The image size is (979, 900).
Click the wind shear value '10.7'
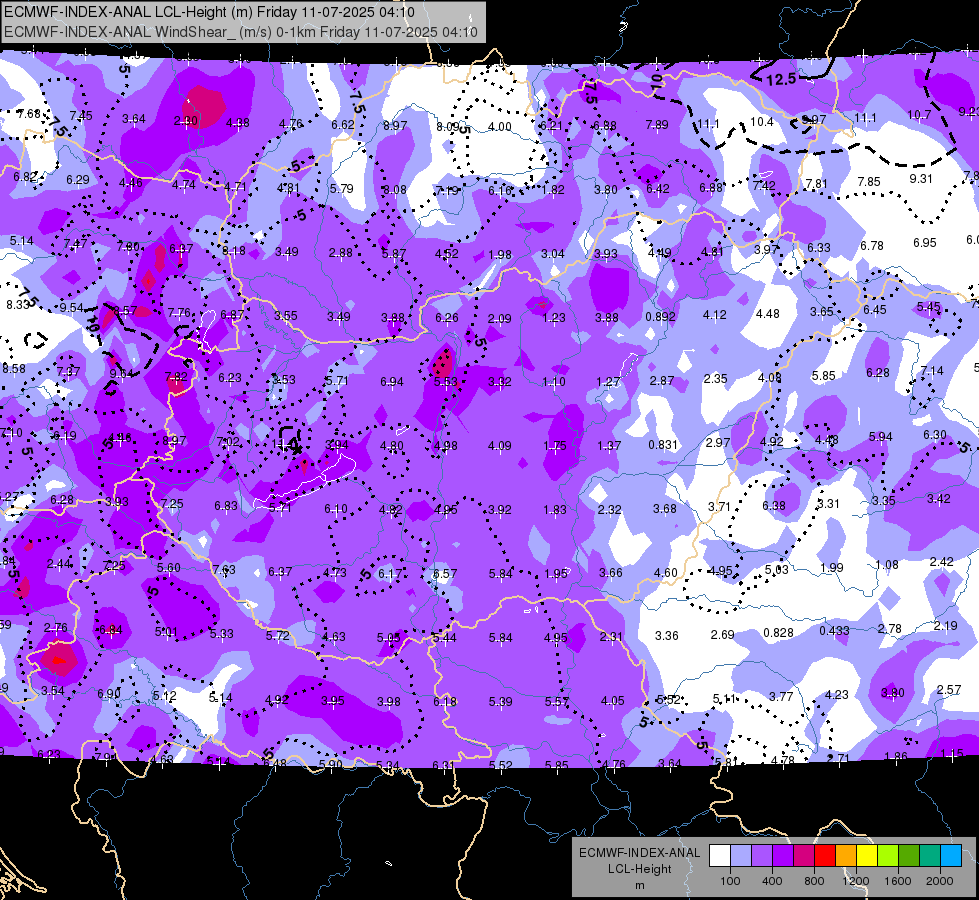coord(919,115)
